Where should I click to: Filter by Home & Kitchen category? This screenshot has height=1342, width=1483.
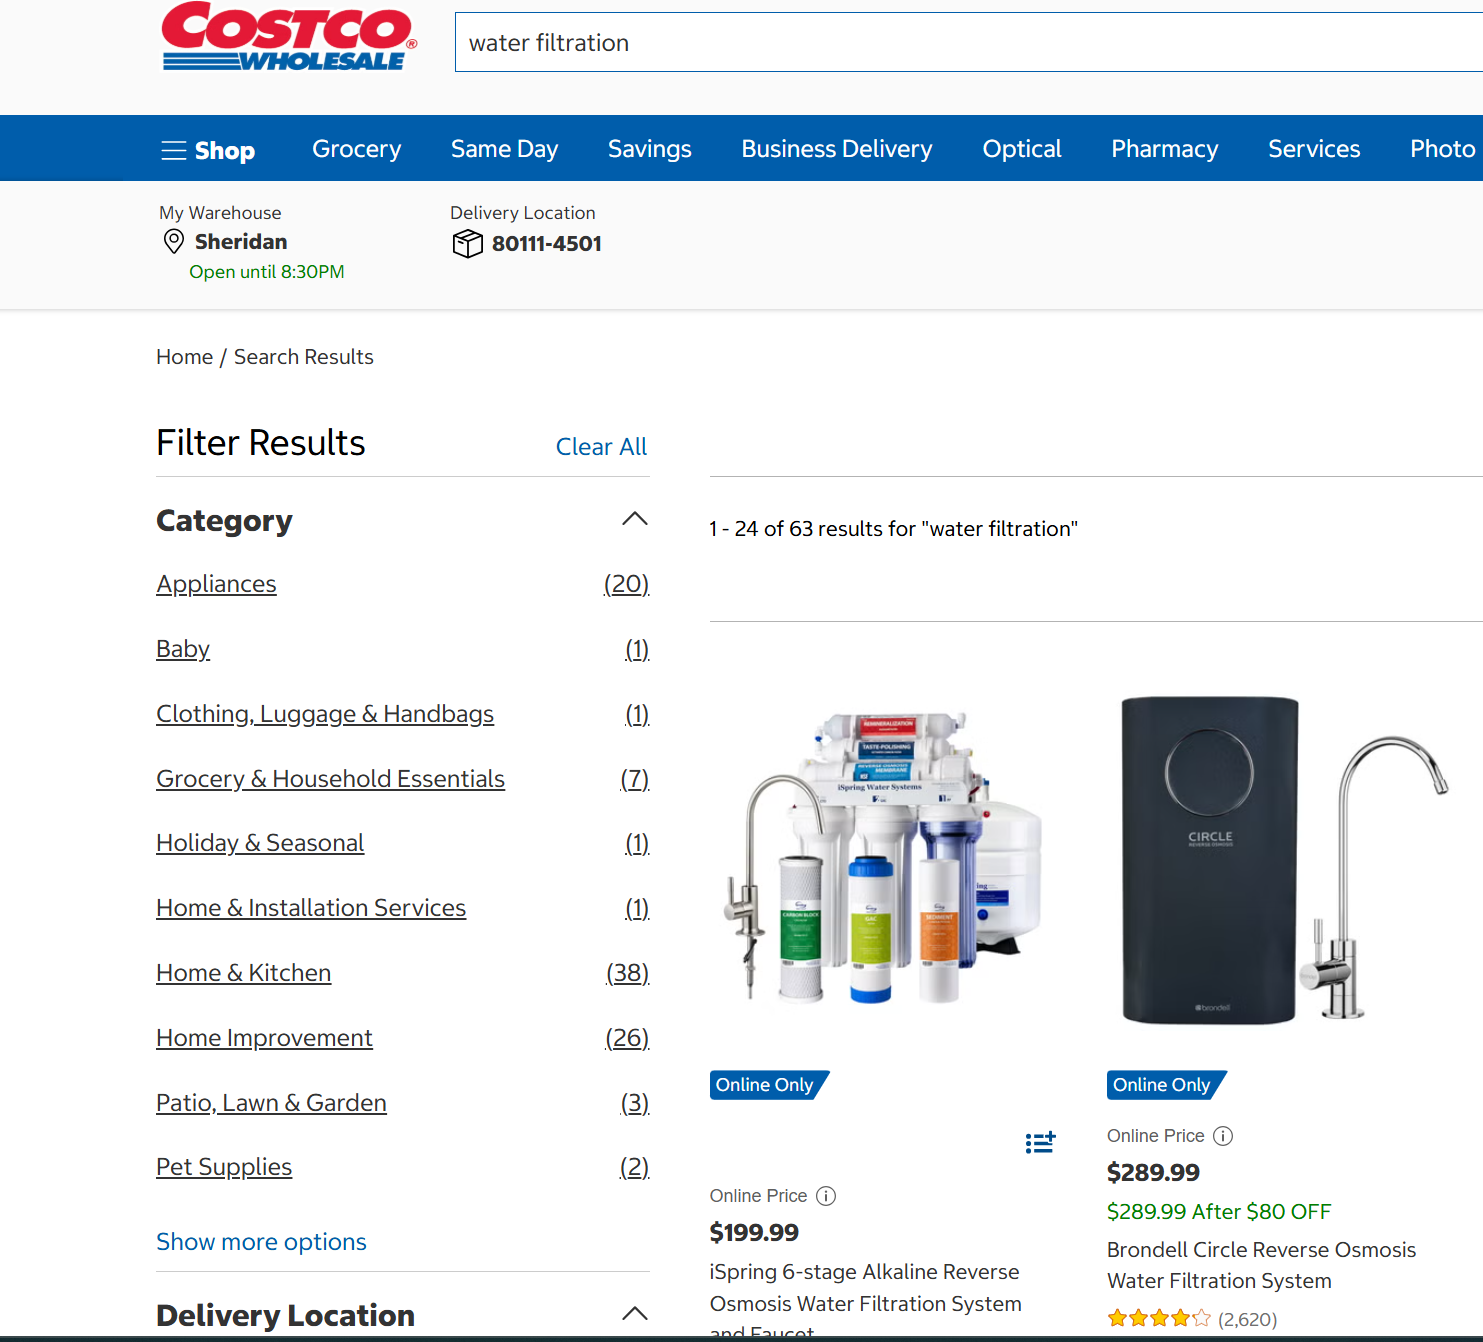pyautogui.click(x=243, y=973)
